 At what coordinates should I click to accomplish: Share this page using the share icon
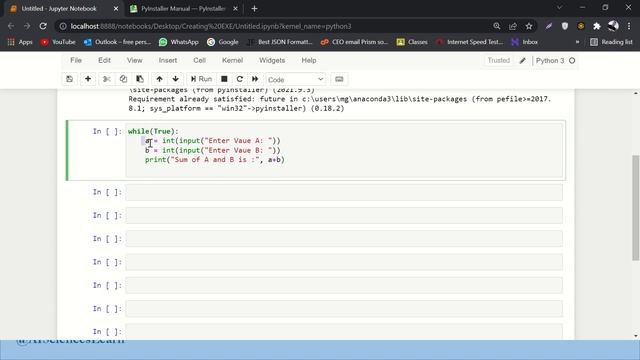coord(513,26)
